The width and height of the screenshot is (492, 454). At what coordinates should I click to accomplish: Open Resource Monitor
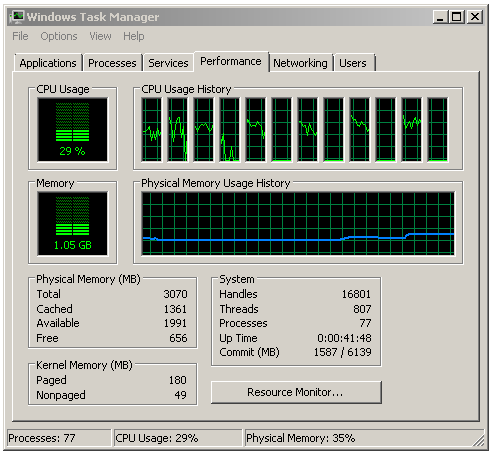(296, 392)
